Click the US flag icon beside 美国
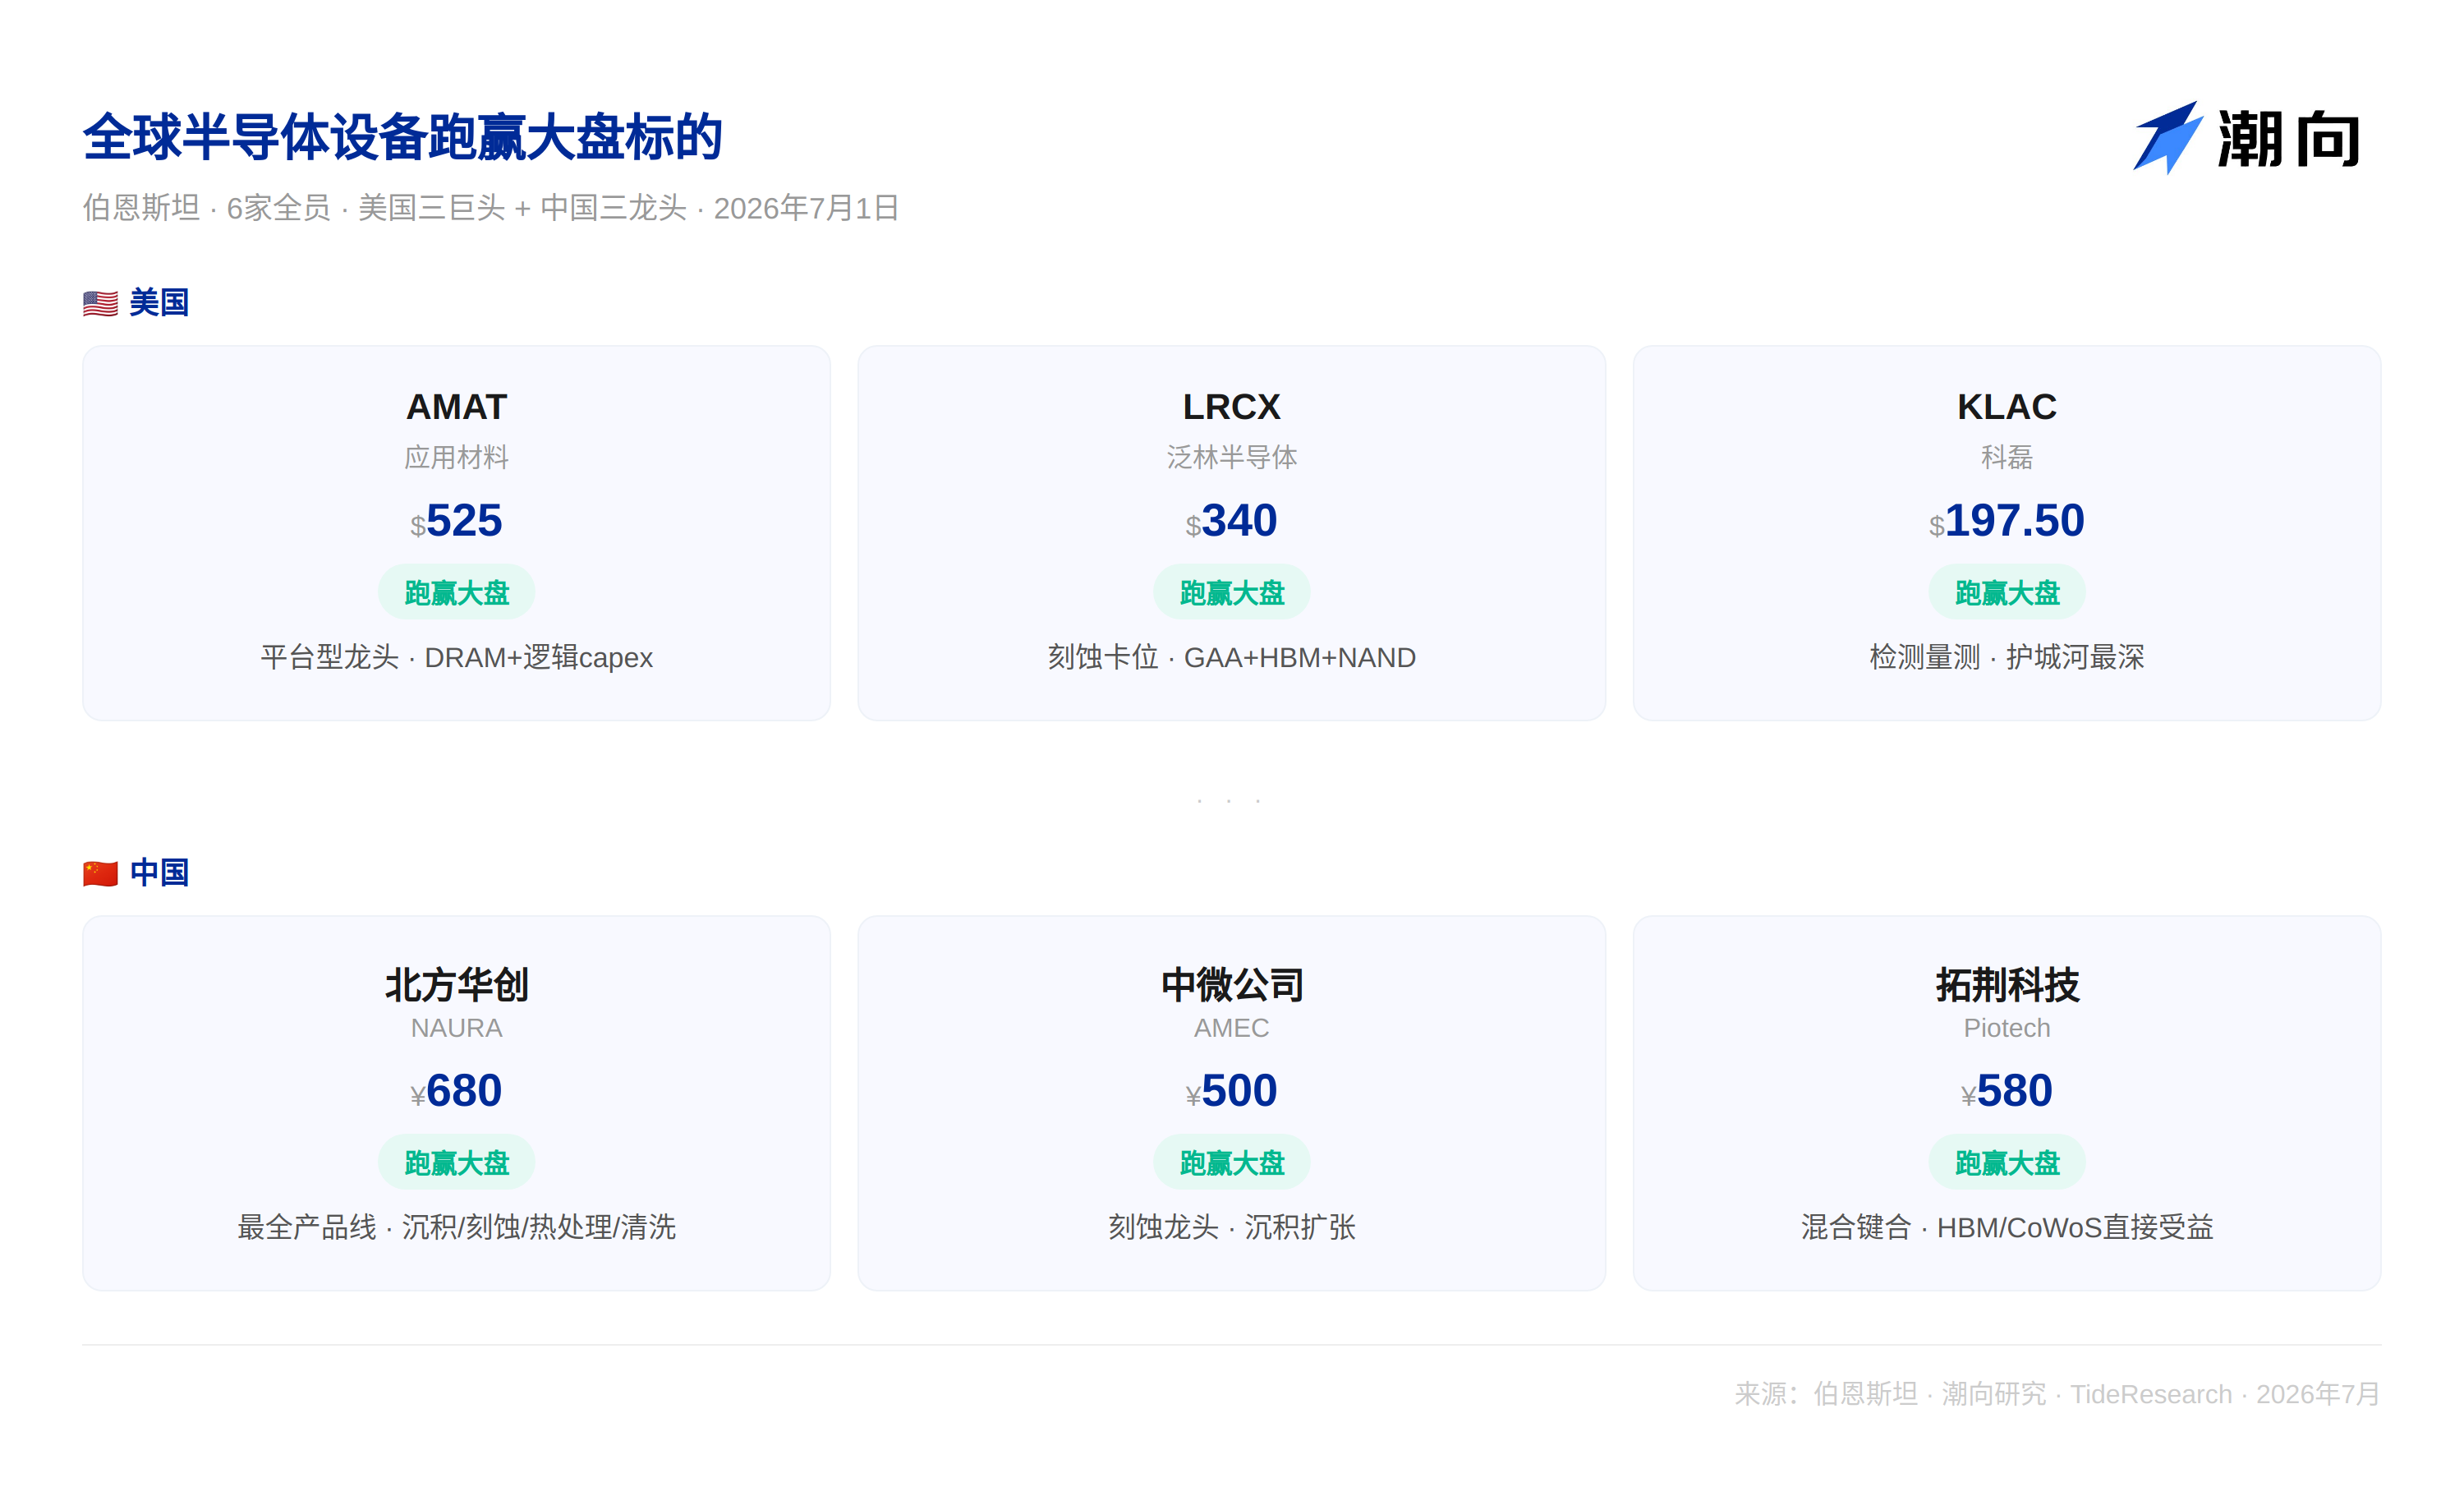2464x1510 pixels. point(100,303)
